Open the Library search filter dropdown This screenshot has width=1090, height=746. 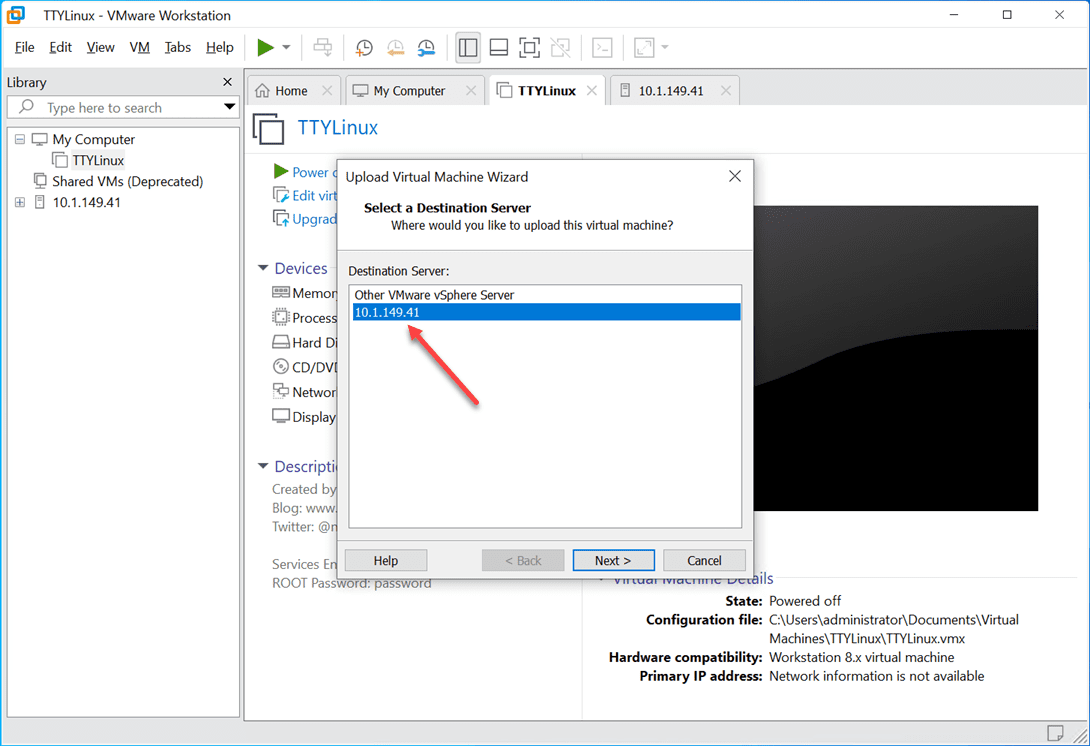coord(229,107)
